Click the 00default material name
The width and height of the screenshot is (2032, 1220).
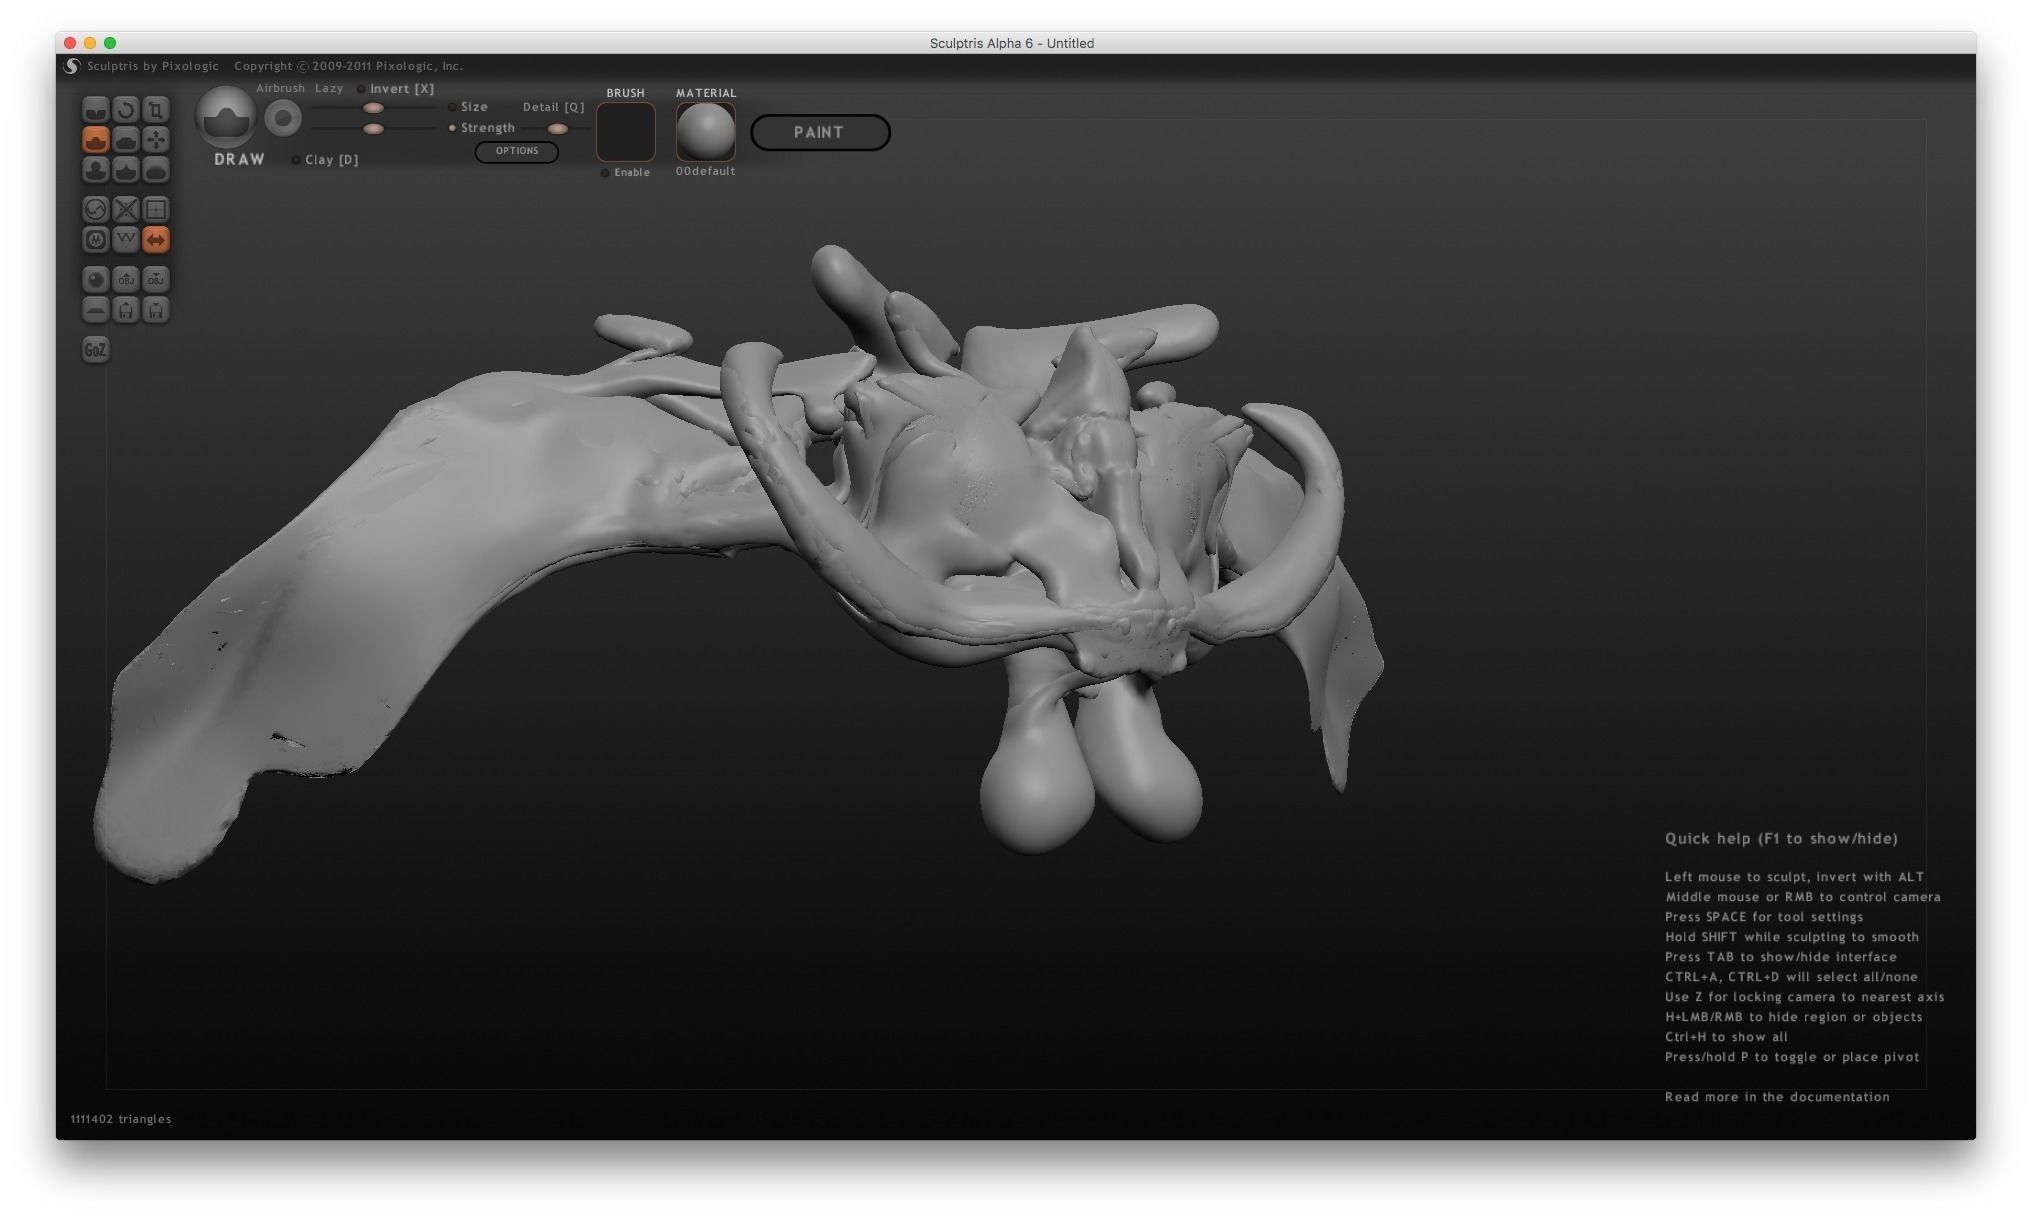pyautogui.click(x=705, y=171)
